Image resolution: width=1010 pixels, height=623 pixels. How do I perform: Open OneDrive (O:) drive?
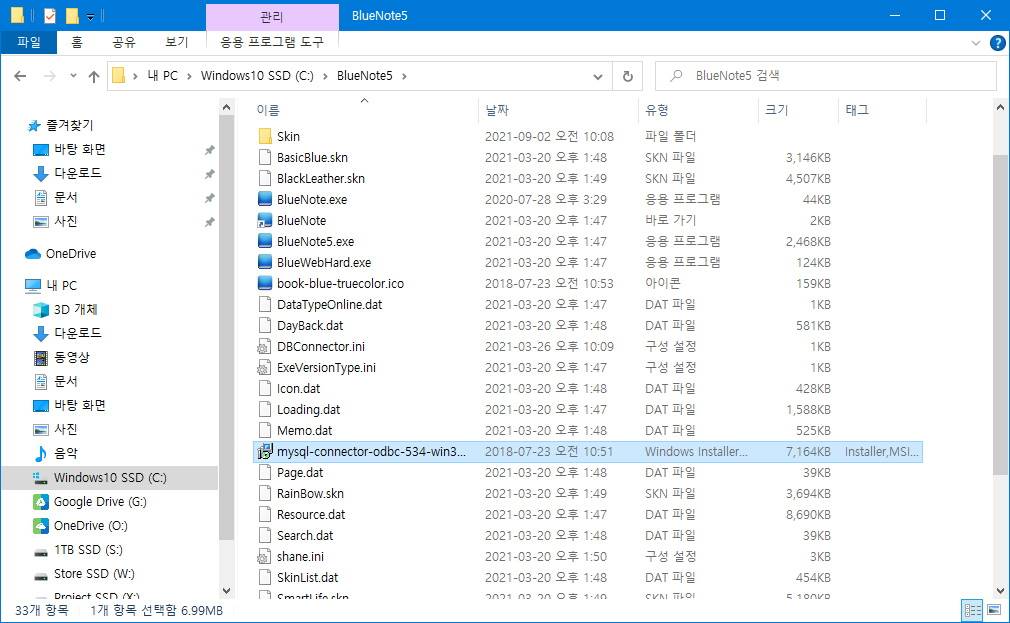pos(81,526)
